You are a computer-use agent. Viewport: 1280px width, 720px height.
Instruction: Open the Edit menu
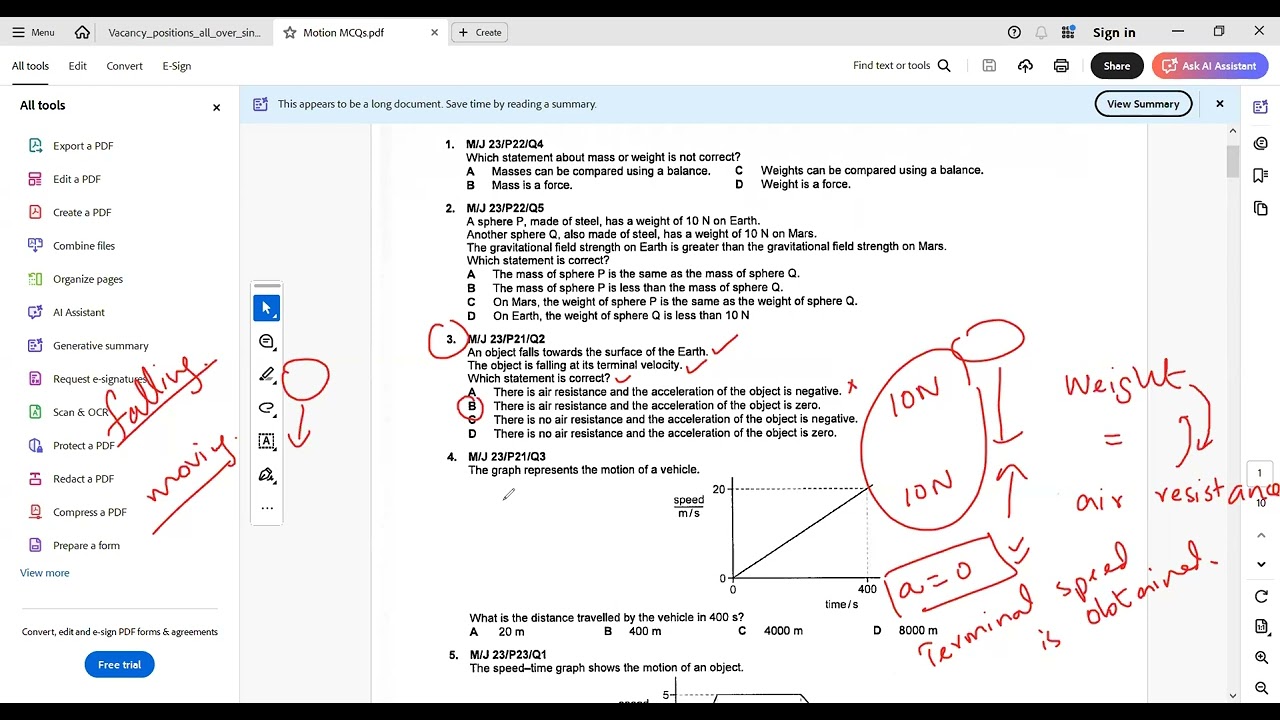pos(77,66)
